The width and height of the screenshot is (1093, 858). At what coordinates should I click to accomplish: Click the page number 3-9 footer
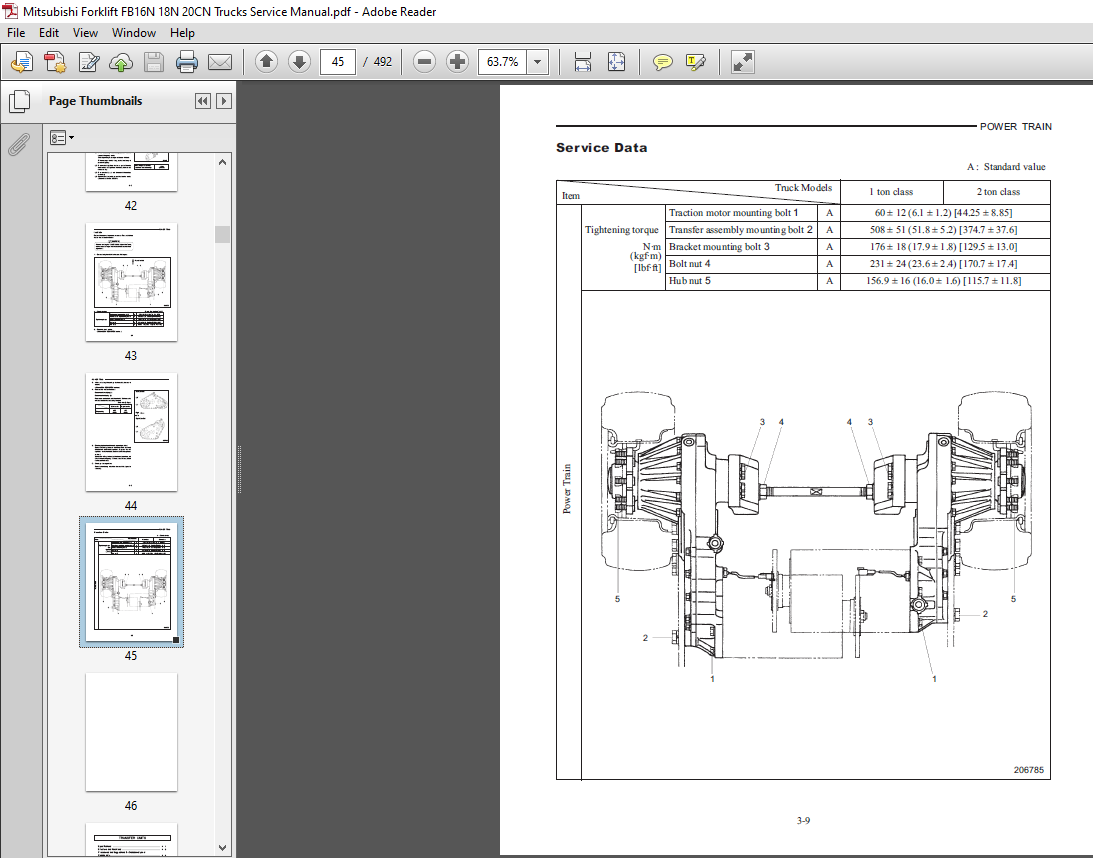(803, 821)
